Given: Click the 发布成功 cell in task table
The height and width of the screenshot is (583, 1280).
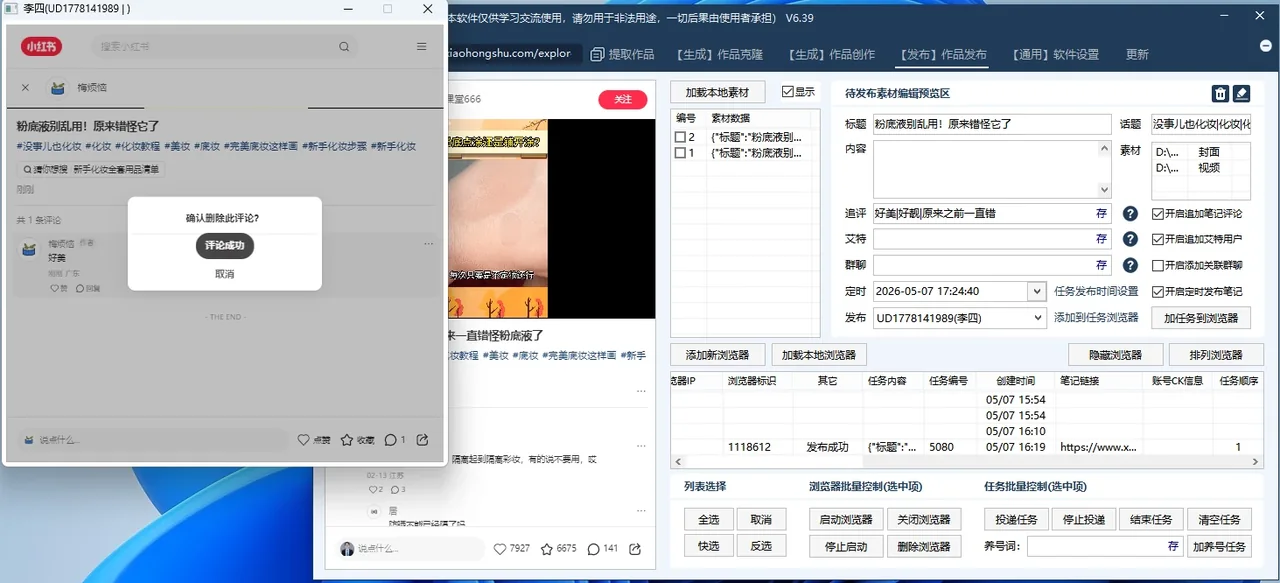Looking at the screenshot, I should [827, 447].
